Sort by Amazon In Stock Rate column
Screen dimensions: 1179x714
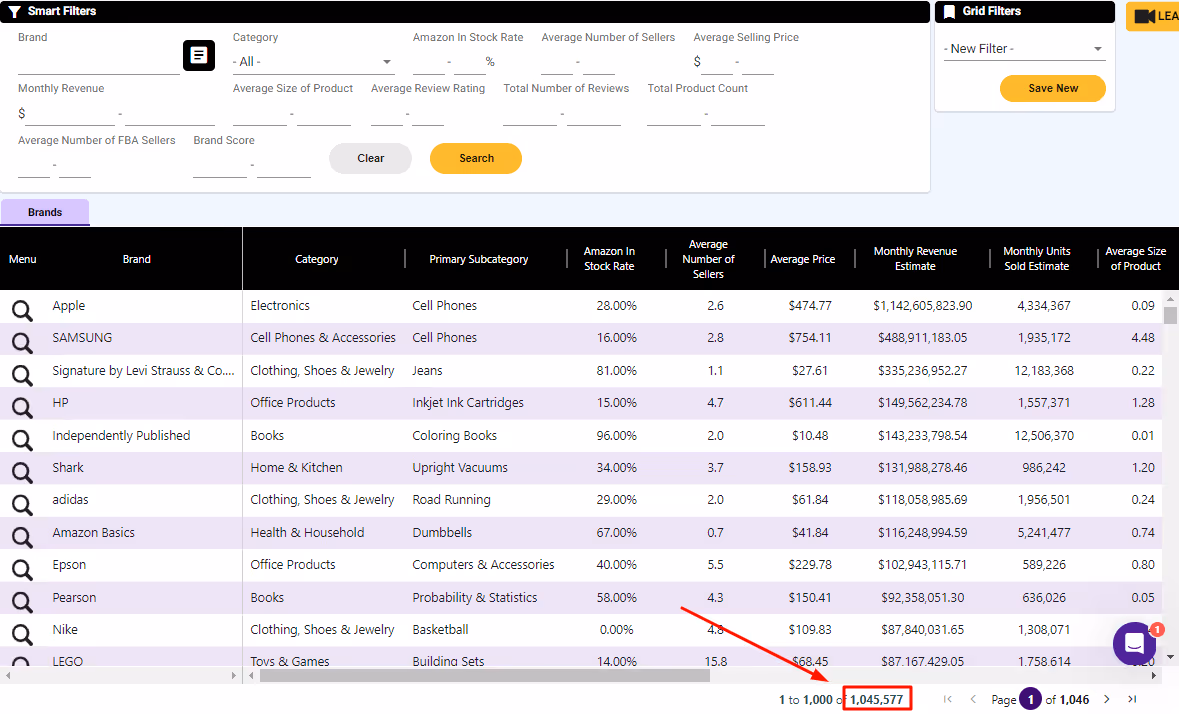pyautogui.click(x=609, y=259)
